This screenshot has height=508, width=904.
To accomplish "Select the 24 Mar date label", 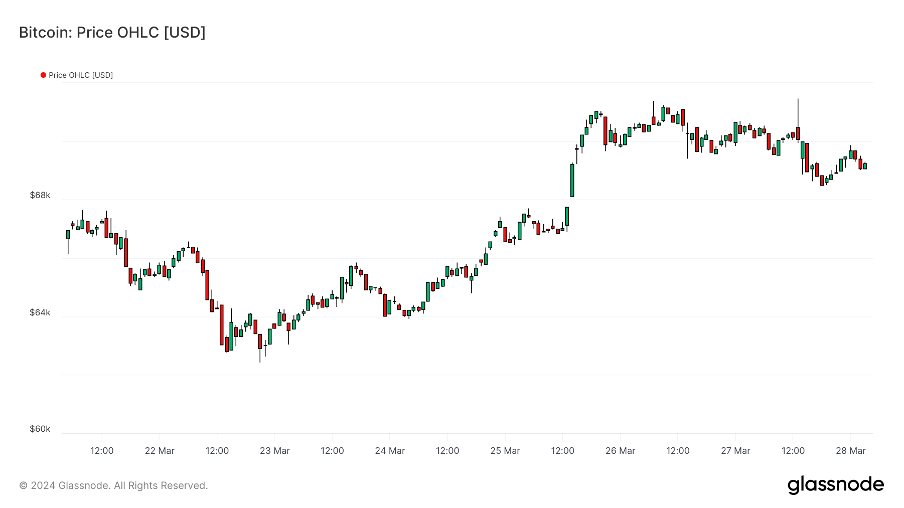I will (x=390, y=451).
